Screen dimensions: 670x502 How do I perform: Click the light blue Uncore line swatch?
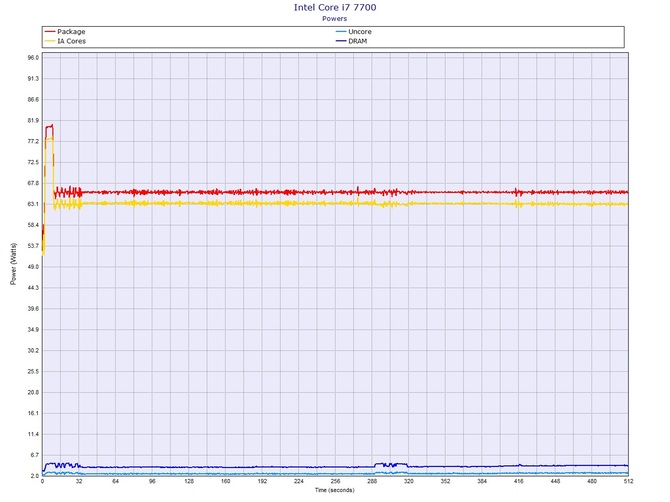click(341, 32)
